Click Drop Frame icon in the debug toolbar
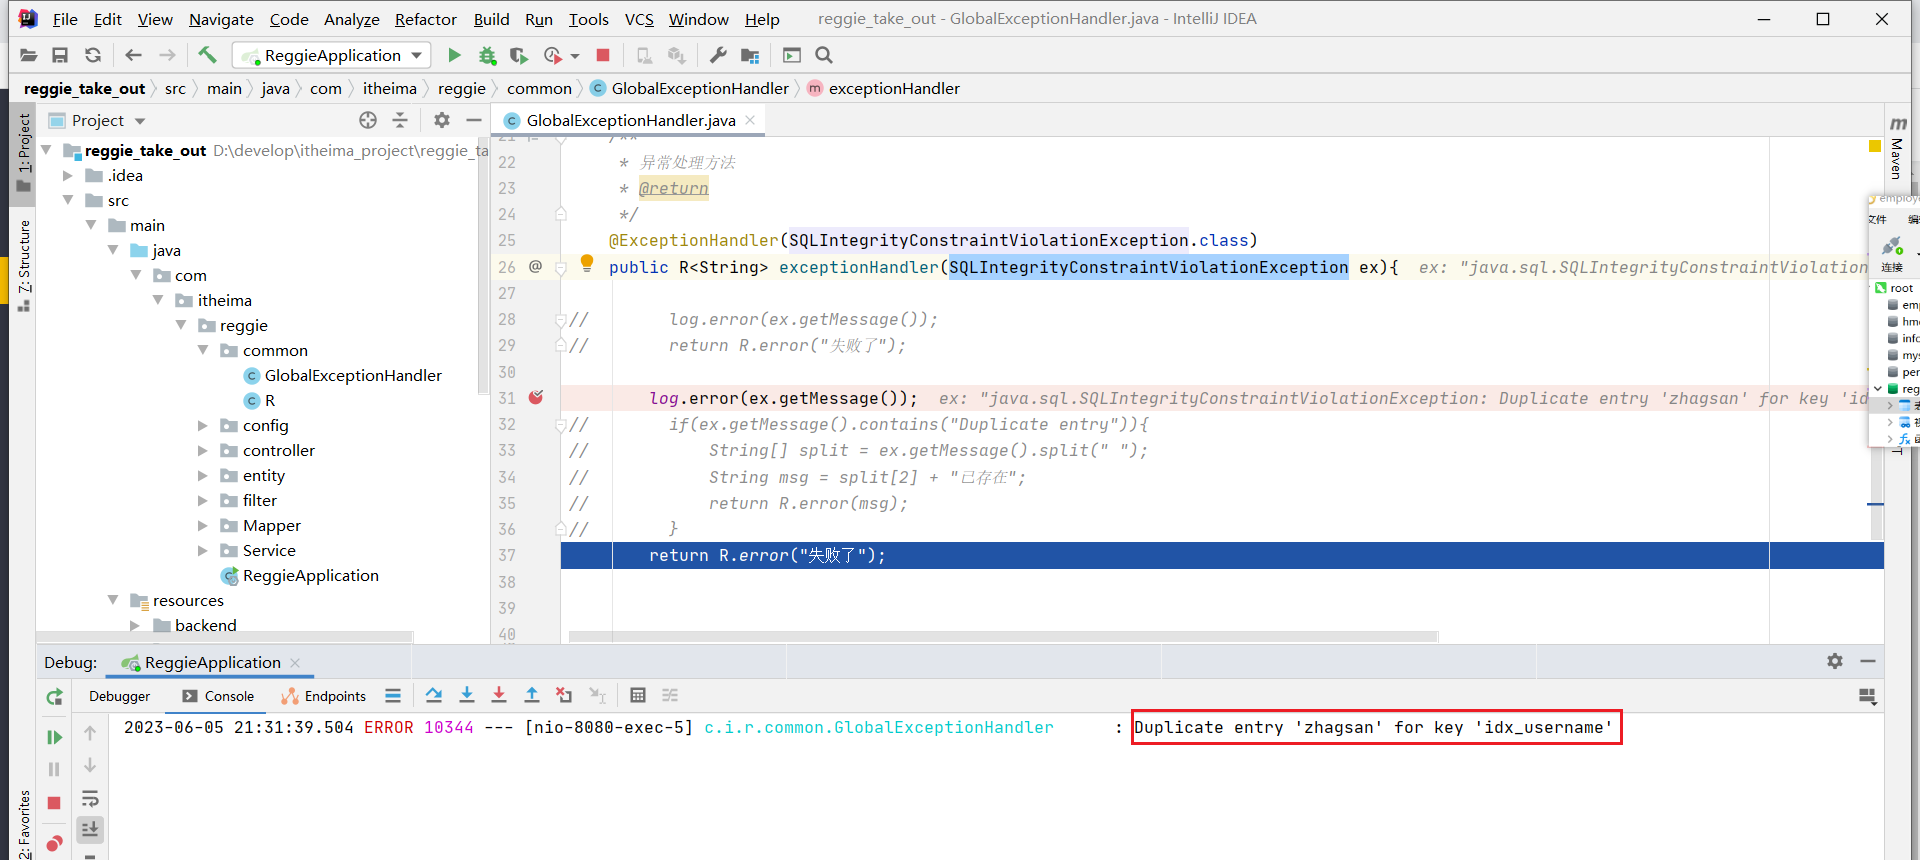The width and height of the screenshot is (1920, 860). point(564,695)
